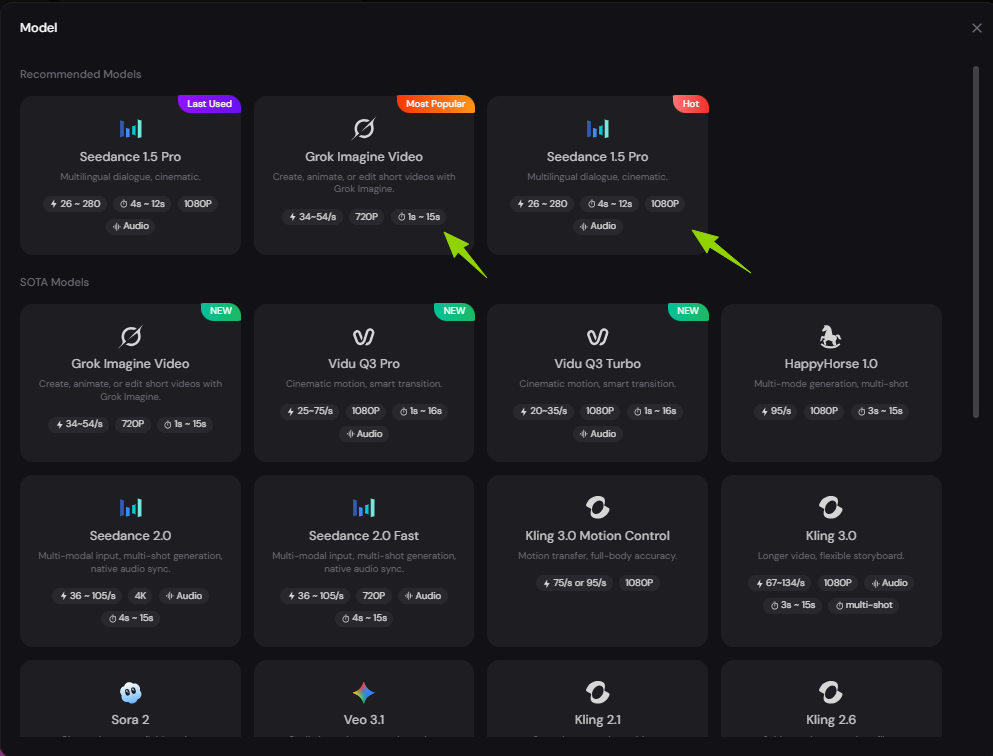Click the Kling 2.1 logo icon

click(x=597, y=693)
